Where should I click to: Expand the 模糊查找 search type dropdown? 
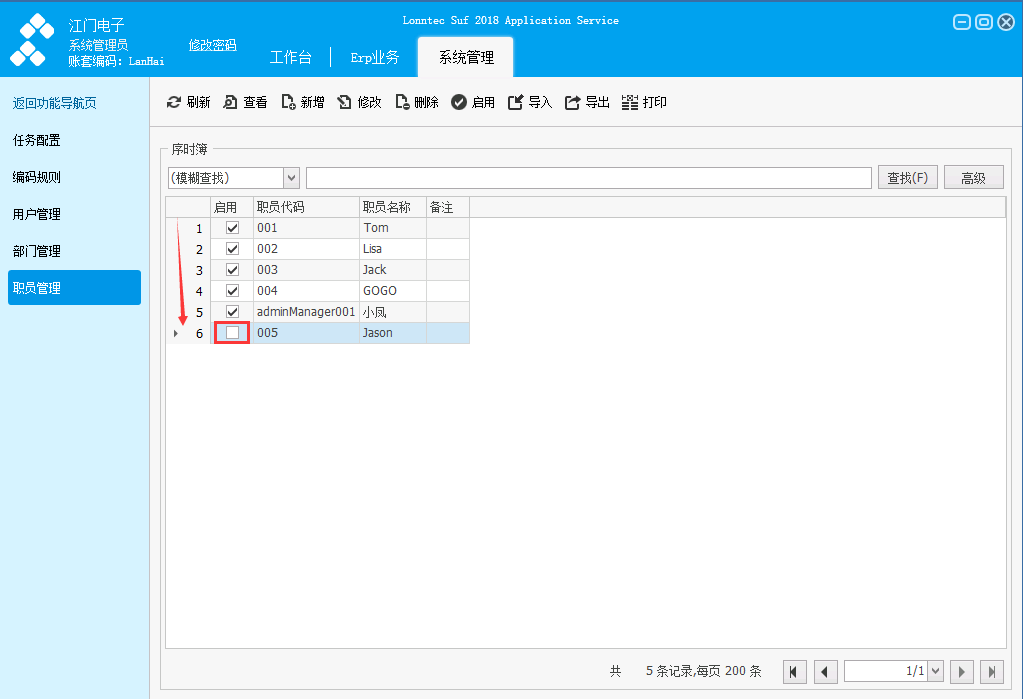[x=292, y=178]
